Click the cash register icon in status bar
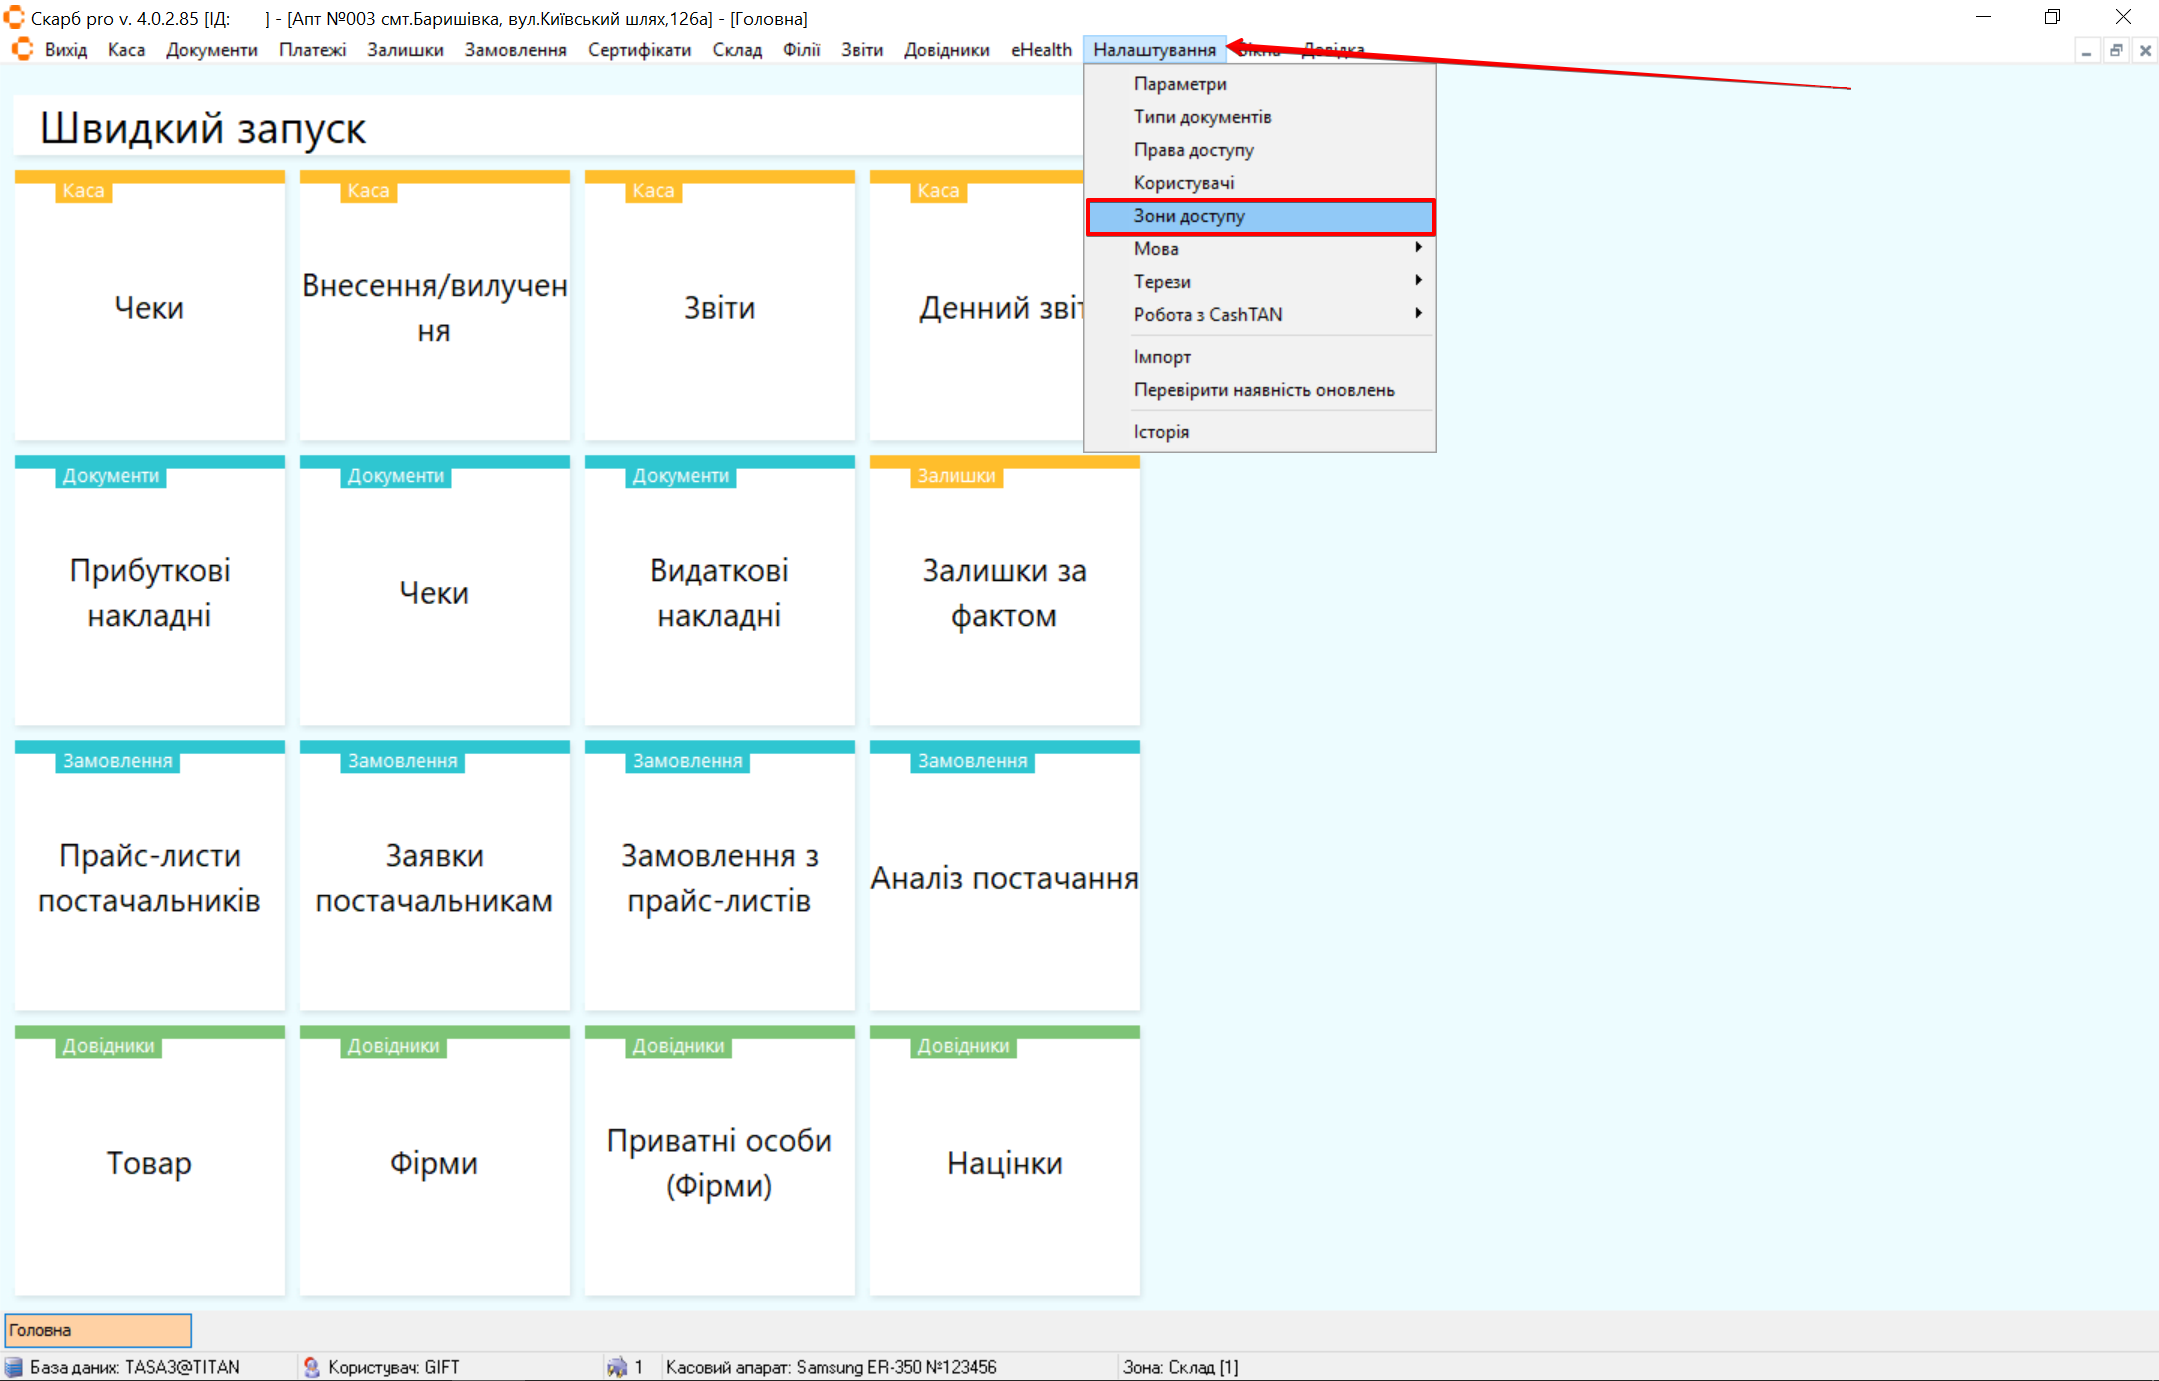2159x1381 pixels. click(617, 1367)
